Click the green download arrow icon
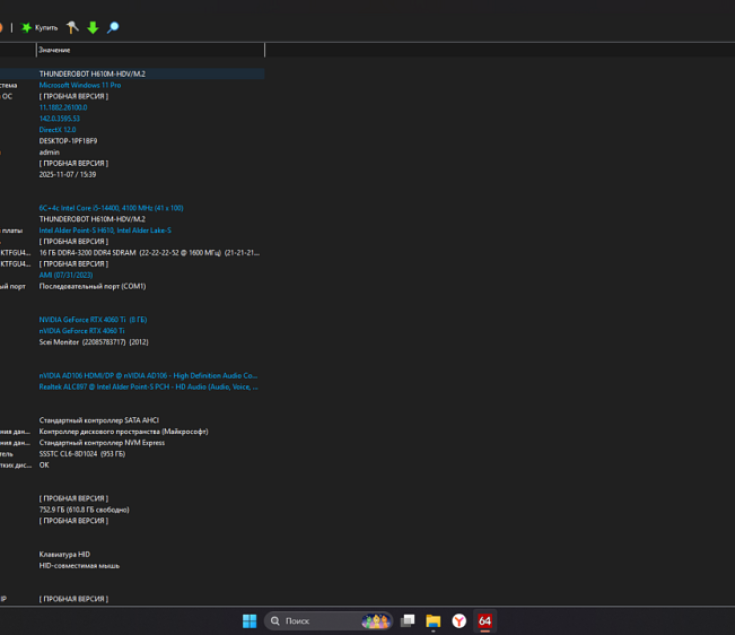The height and width of the screenshot is (635, 735). (92, 28)
